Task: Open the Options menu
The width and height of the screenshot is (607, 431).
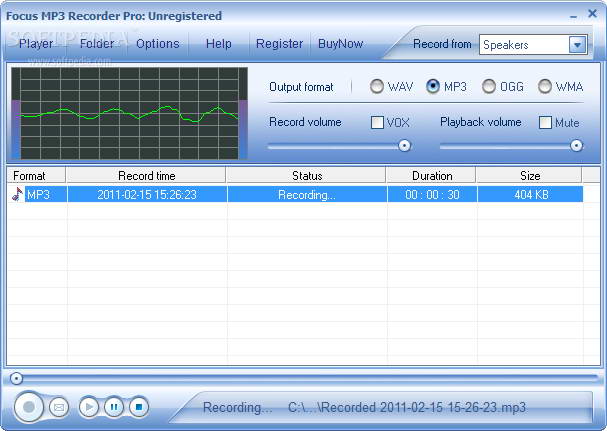Action: [x=158, y=44]
